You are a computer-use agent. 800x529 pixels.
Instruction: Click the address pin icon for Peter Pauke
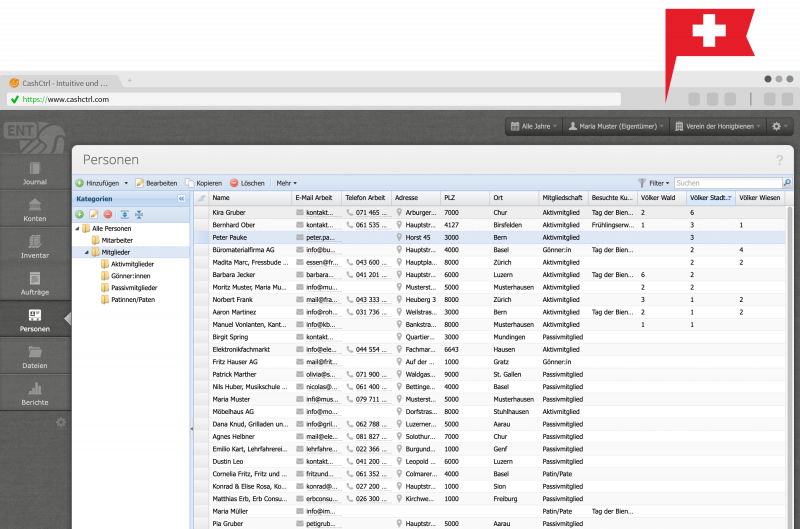[x=399, y=237]
